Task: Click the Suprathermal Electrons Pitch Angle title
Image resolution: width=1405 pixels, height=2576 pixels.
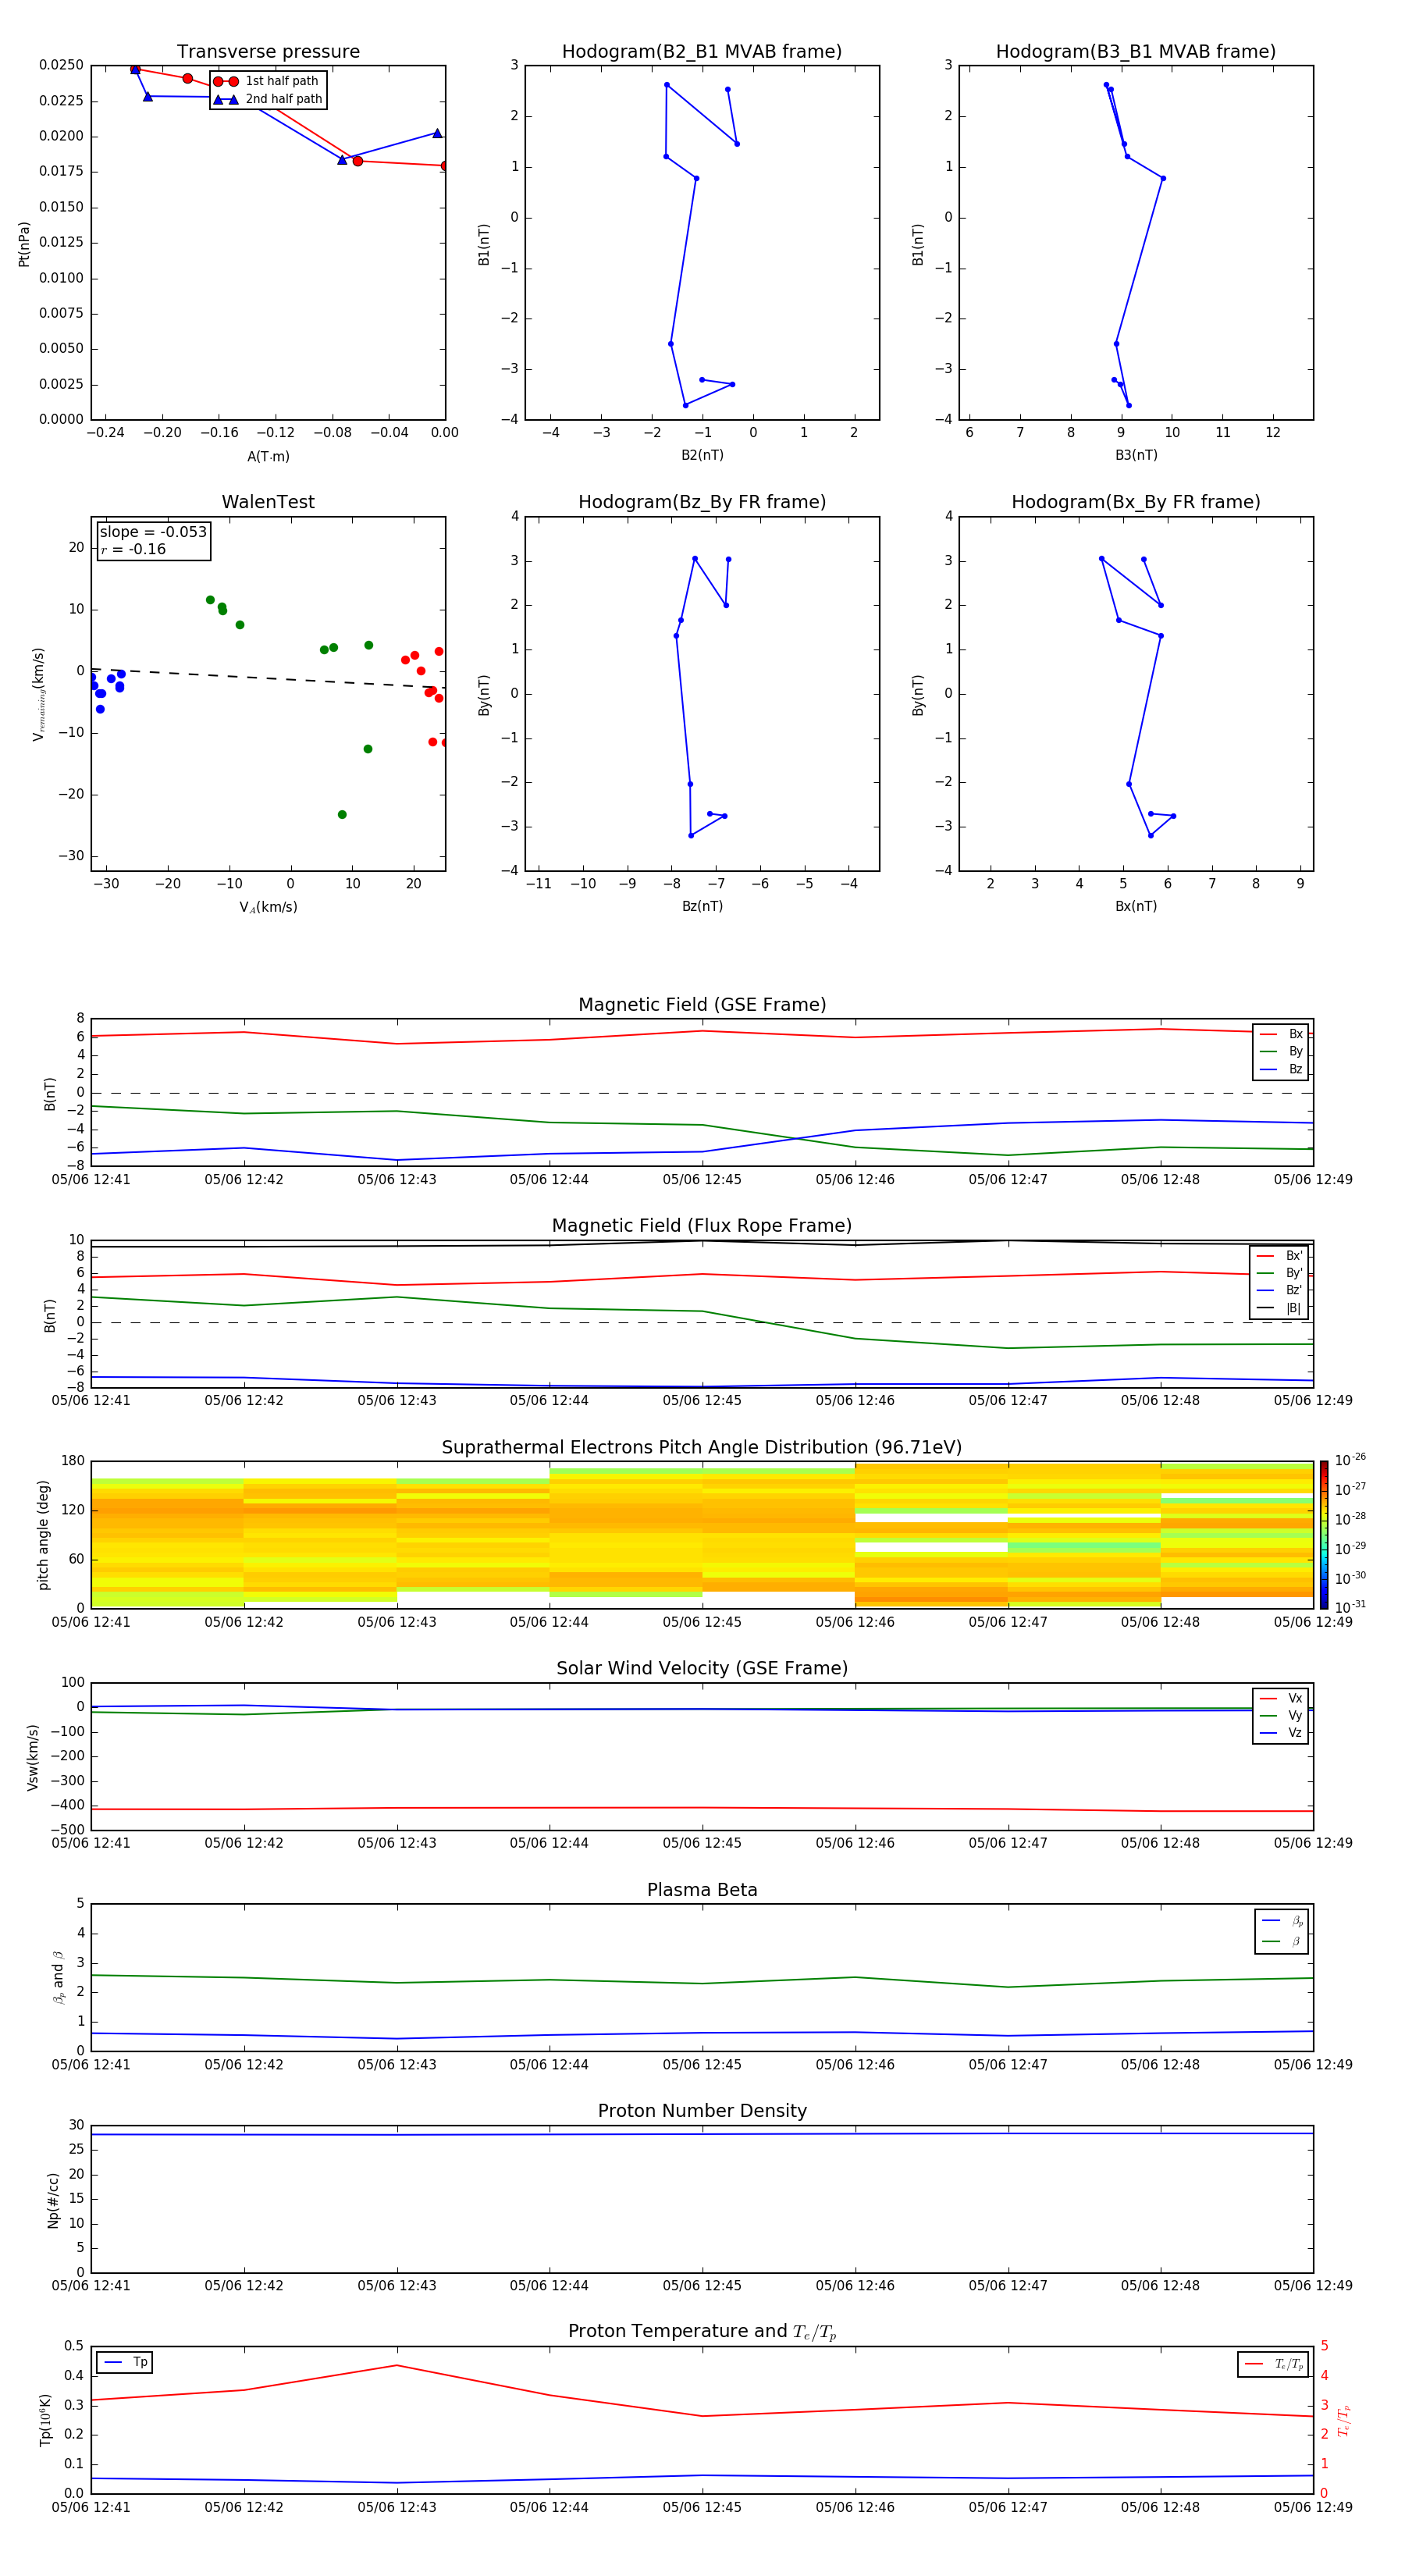Action: tap(702, 1448)
